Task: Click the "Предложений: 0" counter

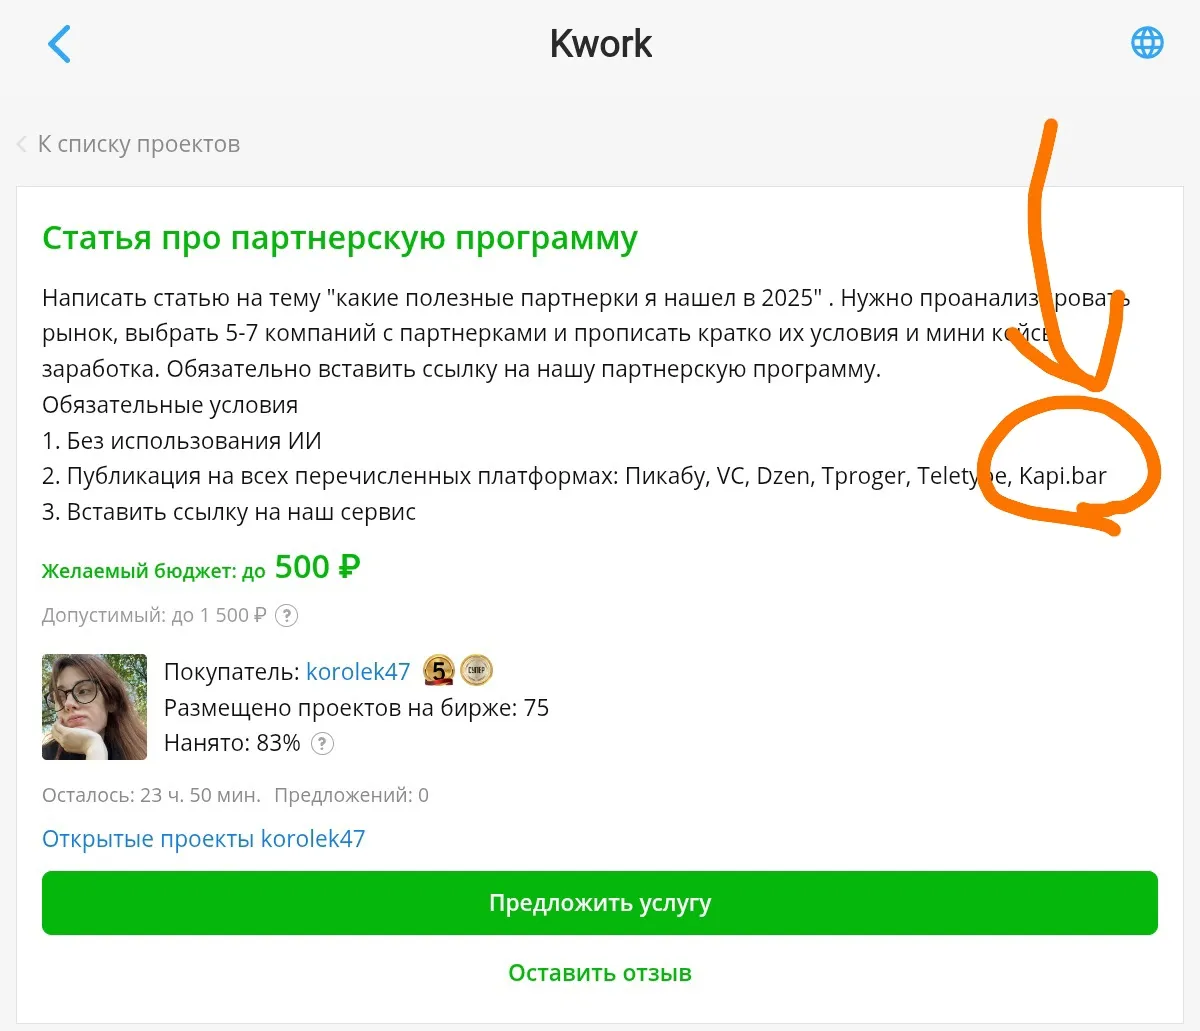Action: click(351, 795)
